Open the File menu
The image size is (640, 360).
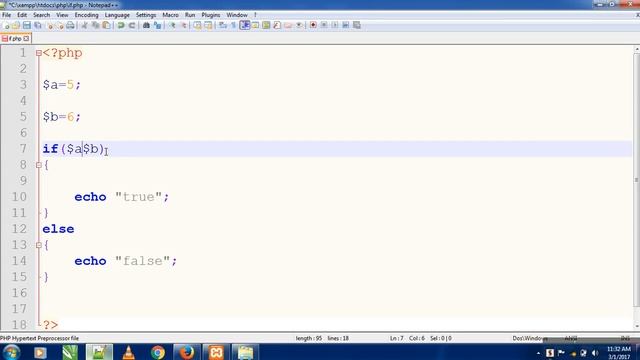click(x=7, y=15)
